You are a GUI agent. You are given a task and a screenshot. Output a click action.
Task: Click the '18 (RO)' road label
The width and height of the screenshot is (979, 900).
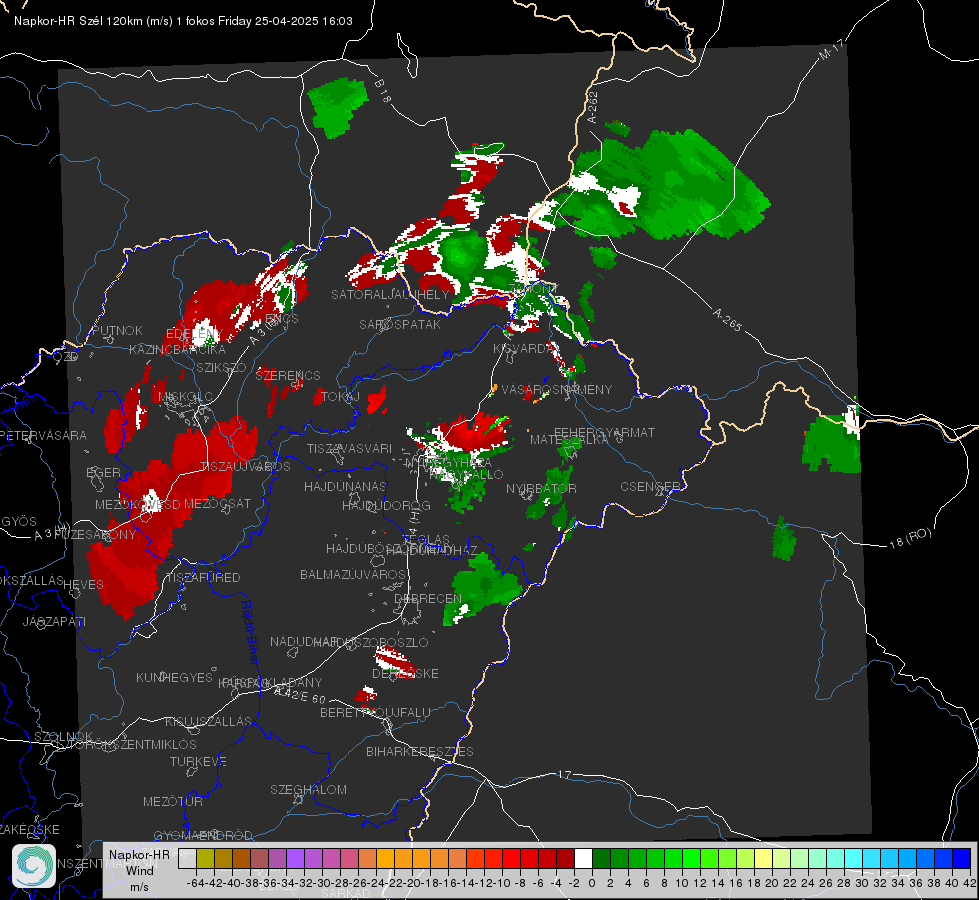(x=910, y=538)
